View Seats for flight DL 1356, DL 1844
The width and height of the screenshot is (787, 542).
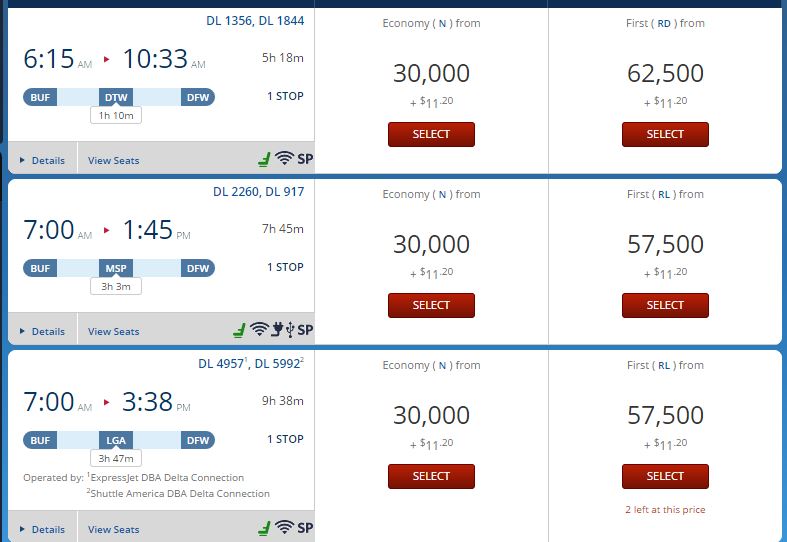pyautogui.click(x=113, y=161)
